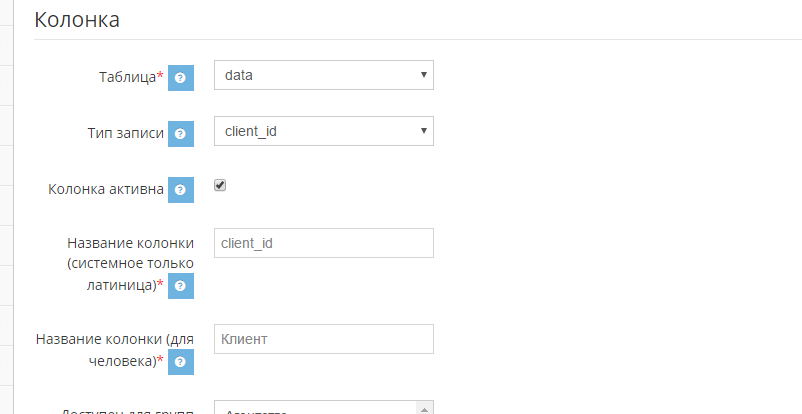The image size is (802, 414).
Task: Click the help icon next to Таблица
Action: point(181,78)
